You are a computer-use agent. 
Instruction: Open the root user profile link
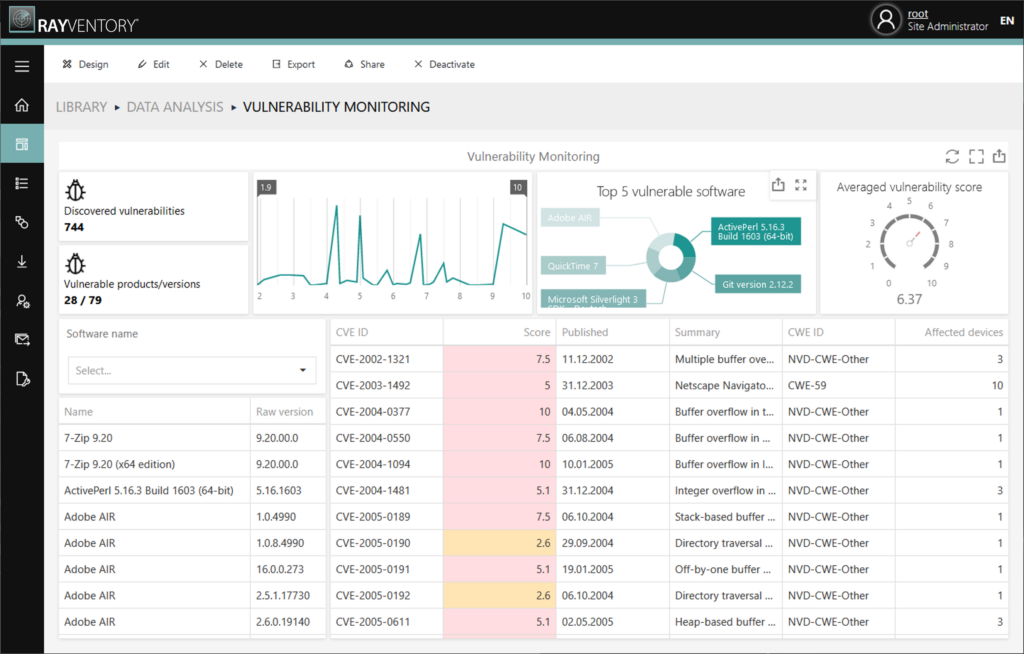(918, 14)
